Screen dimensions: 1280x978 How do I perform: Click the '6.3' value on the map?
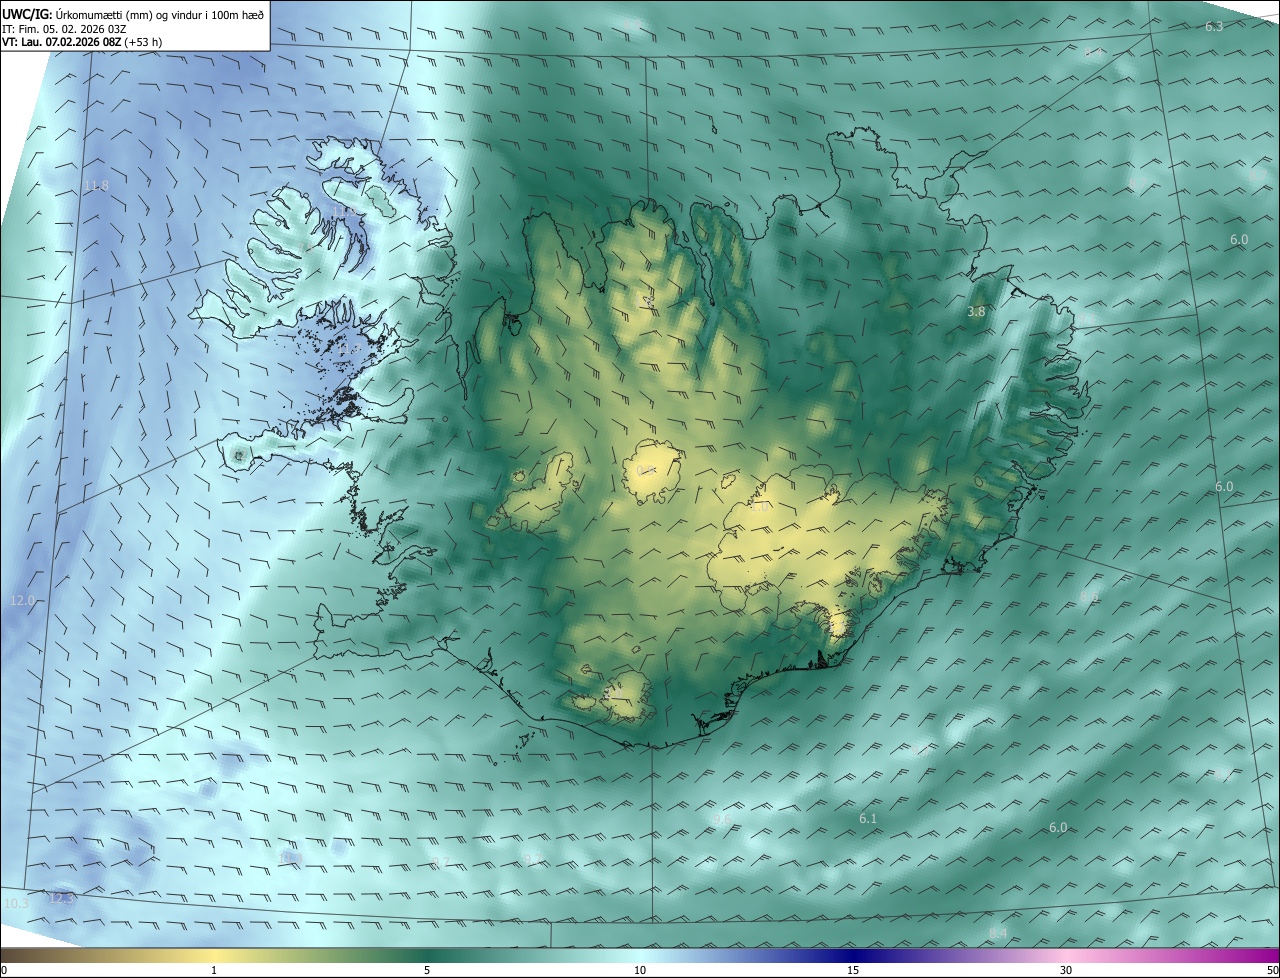coord(1214,27)
